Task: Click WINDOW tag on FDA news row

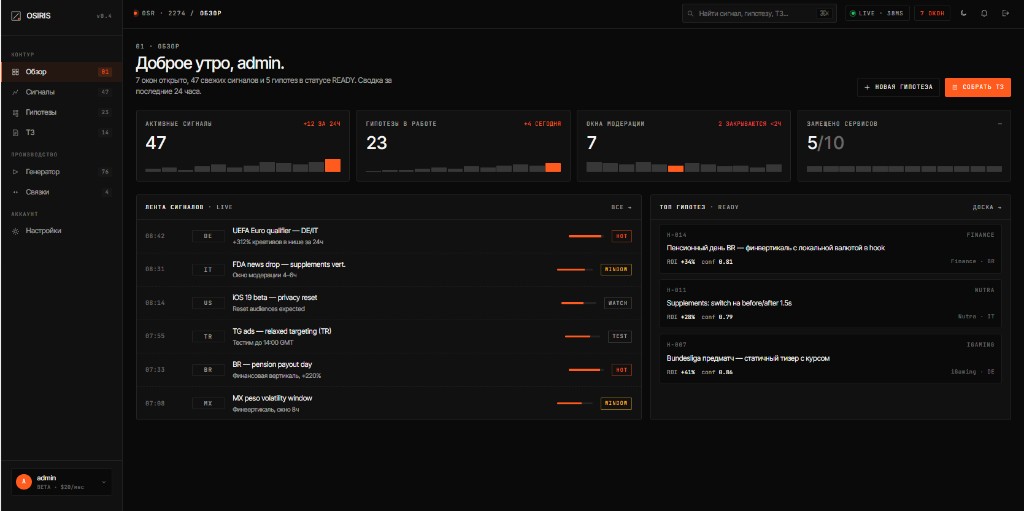Action: pos(616,269)
